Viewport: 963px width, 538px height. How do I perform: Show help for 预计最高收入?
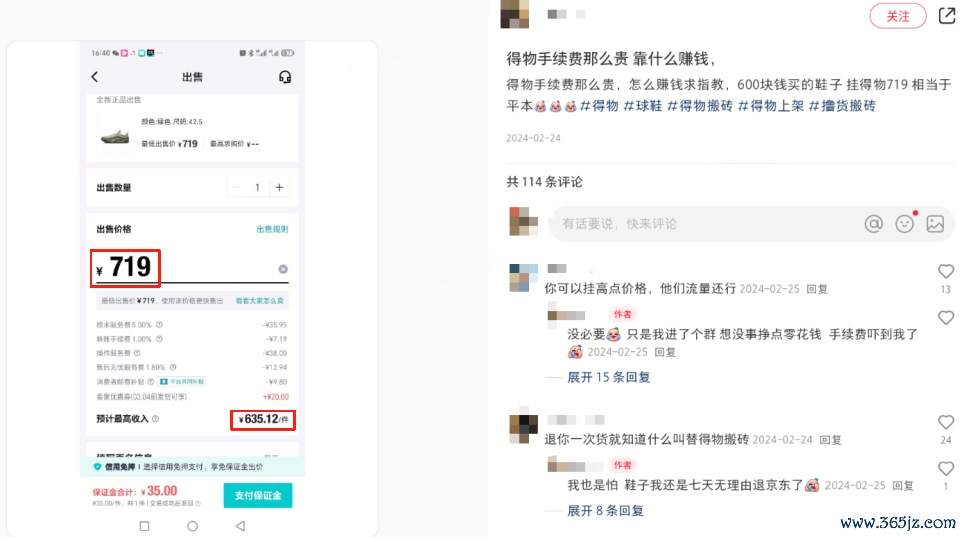point(155,419)
